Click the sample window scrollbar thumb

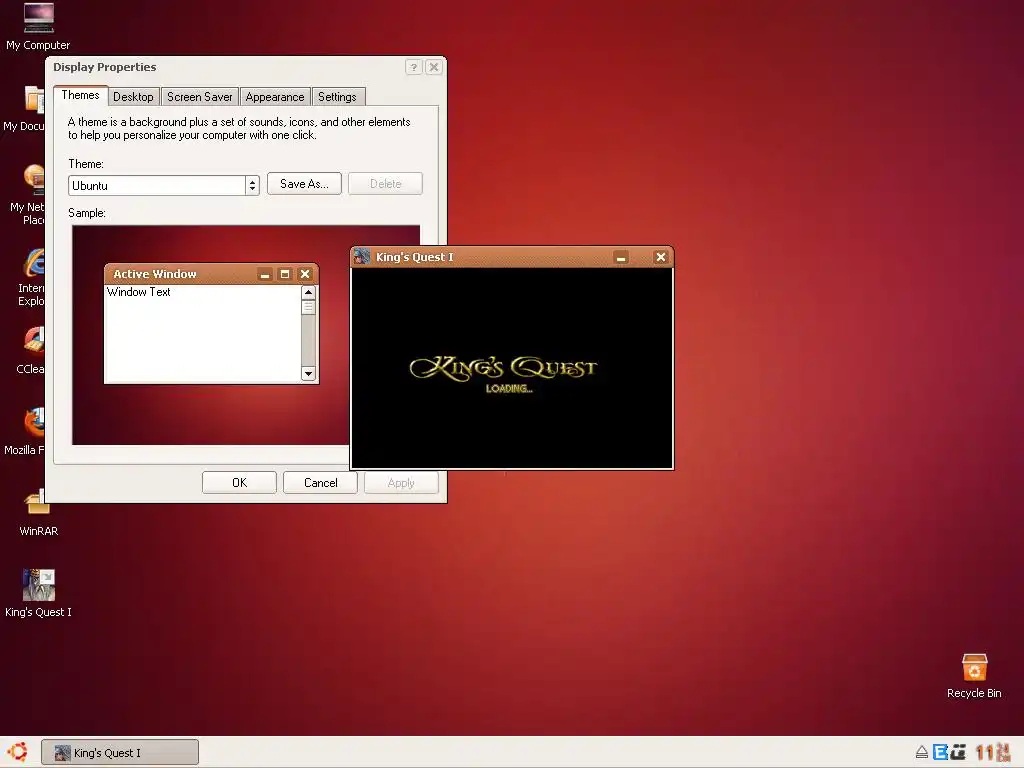(x=308, y=307)
